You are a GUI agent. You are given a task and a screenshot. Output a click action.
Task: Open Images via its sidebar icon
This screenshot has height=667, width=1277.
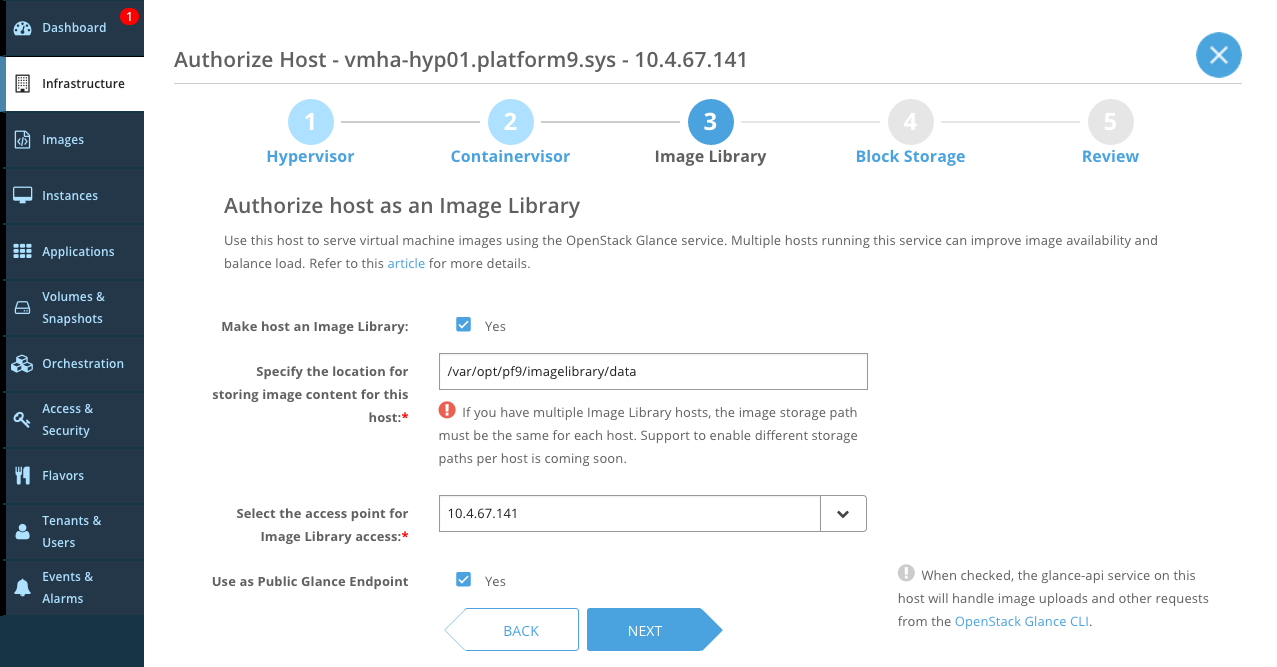[x=22, y=140]
